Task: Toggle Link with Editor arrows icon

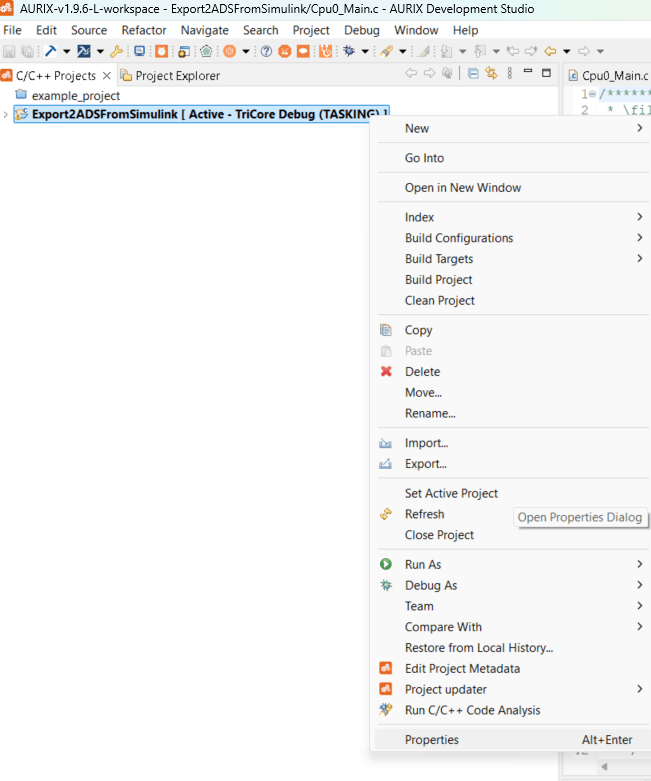Action: click(x=491, y=74)
